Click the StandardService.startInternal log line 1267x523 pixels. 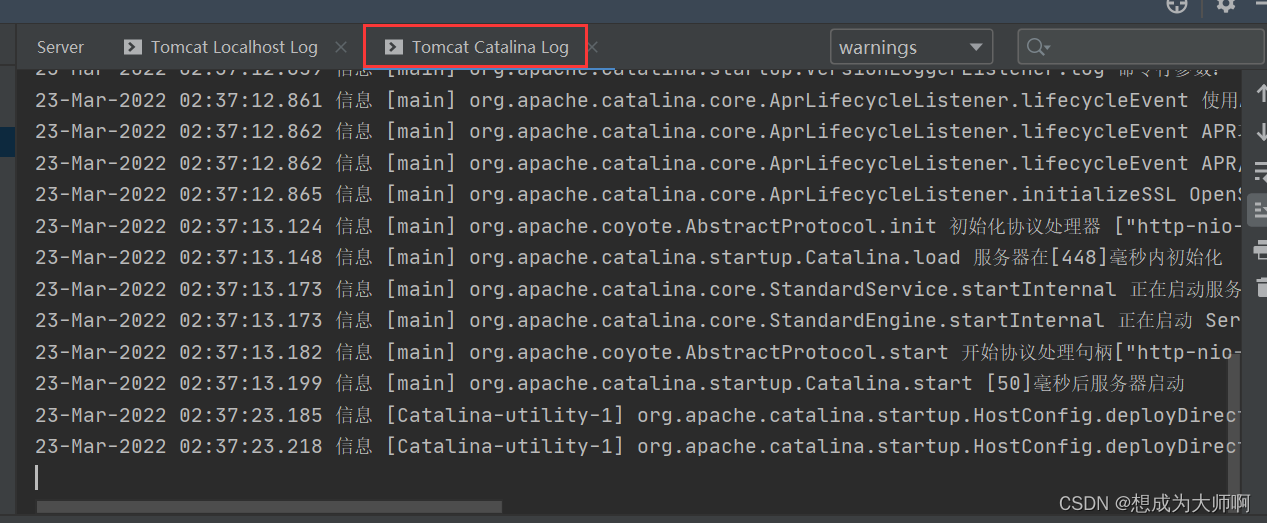point(637,289)
